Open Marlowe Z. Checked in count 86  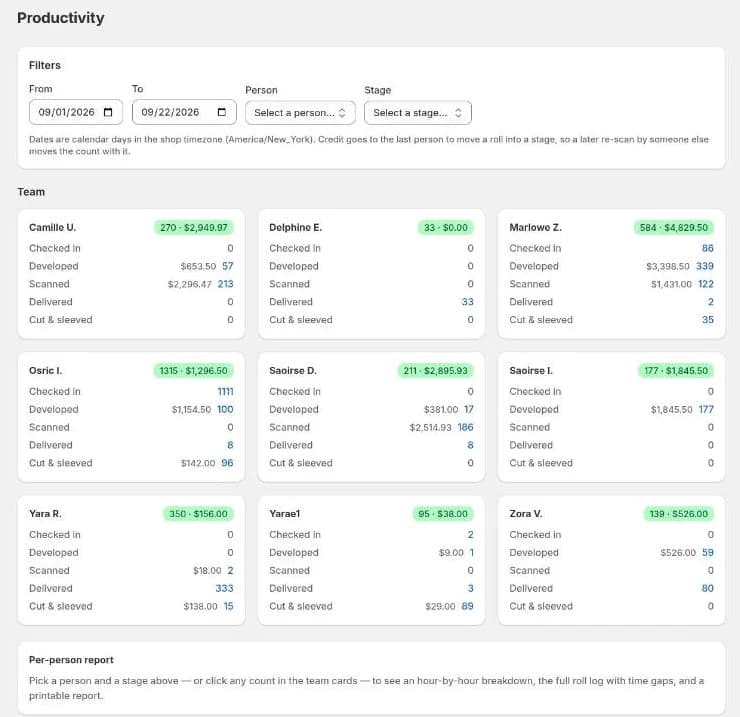[x=707, y=248]
